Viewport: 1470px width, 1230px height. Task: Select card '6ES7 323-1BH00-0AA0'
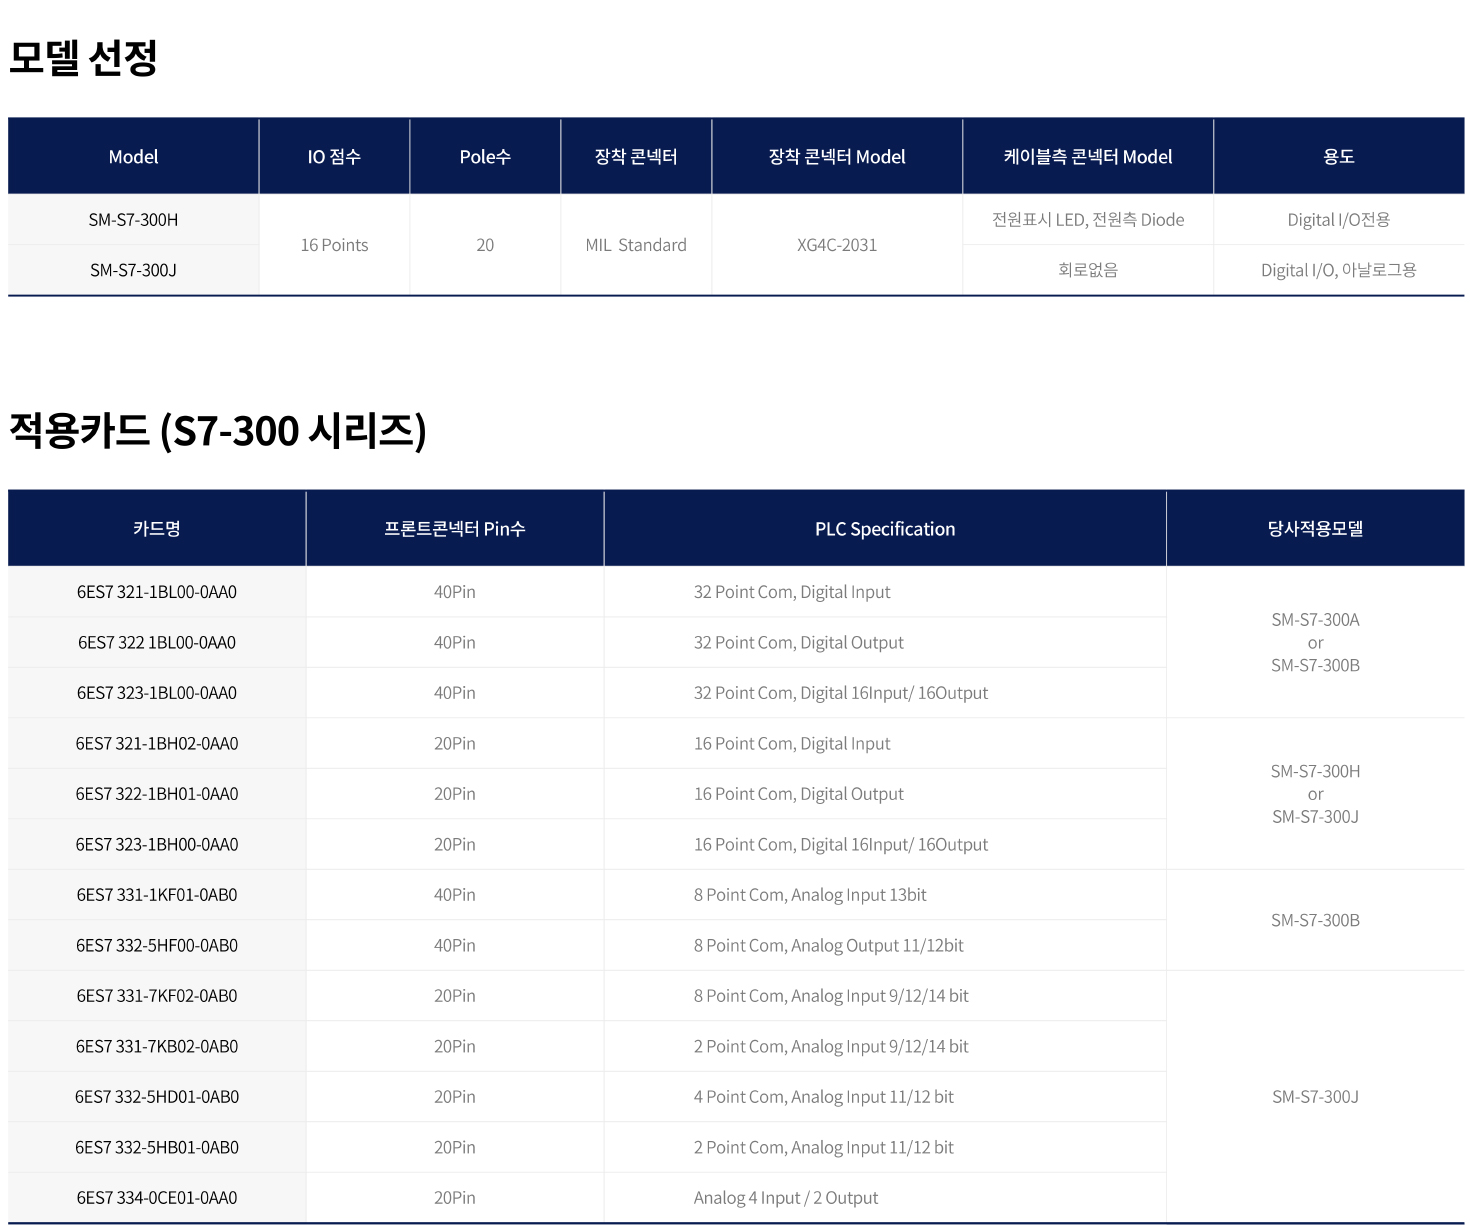click(157, 844)
